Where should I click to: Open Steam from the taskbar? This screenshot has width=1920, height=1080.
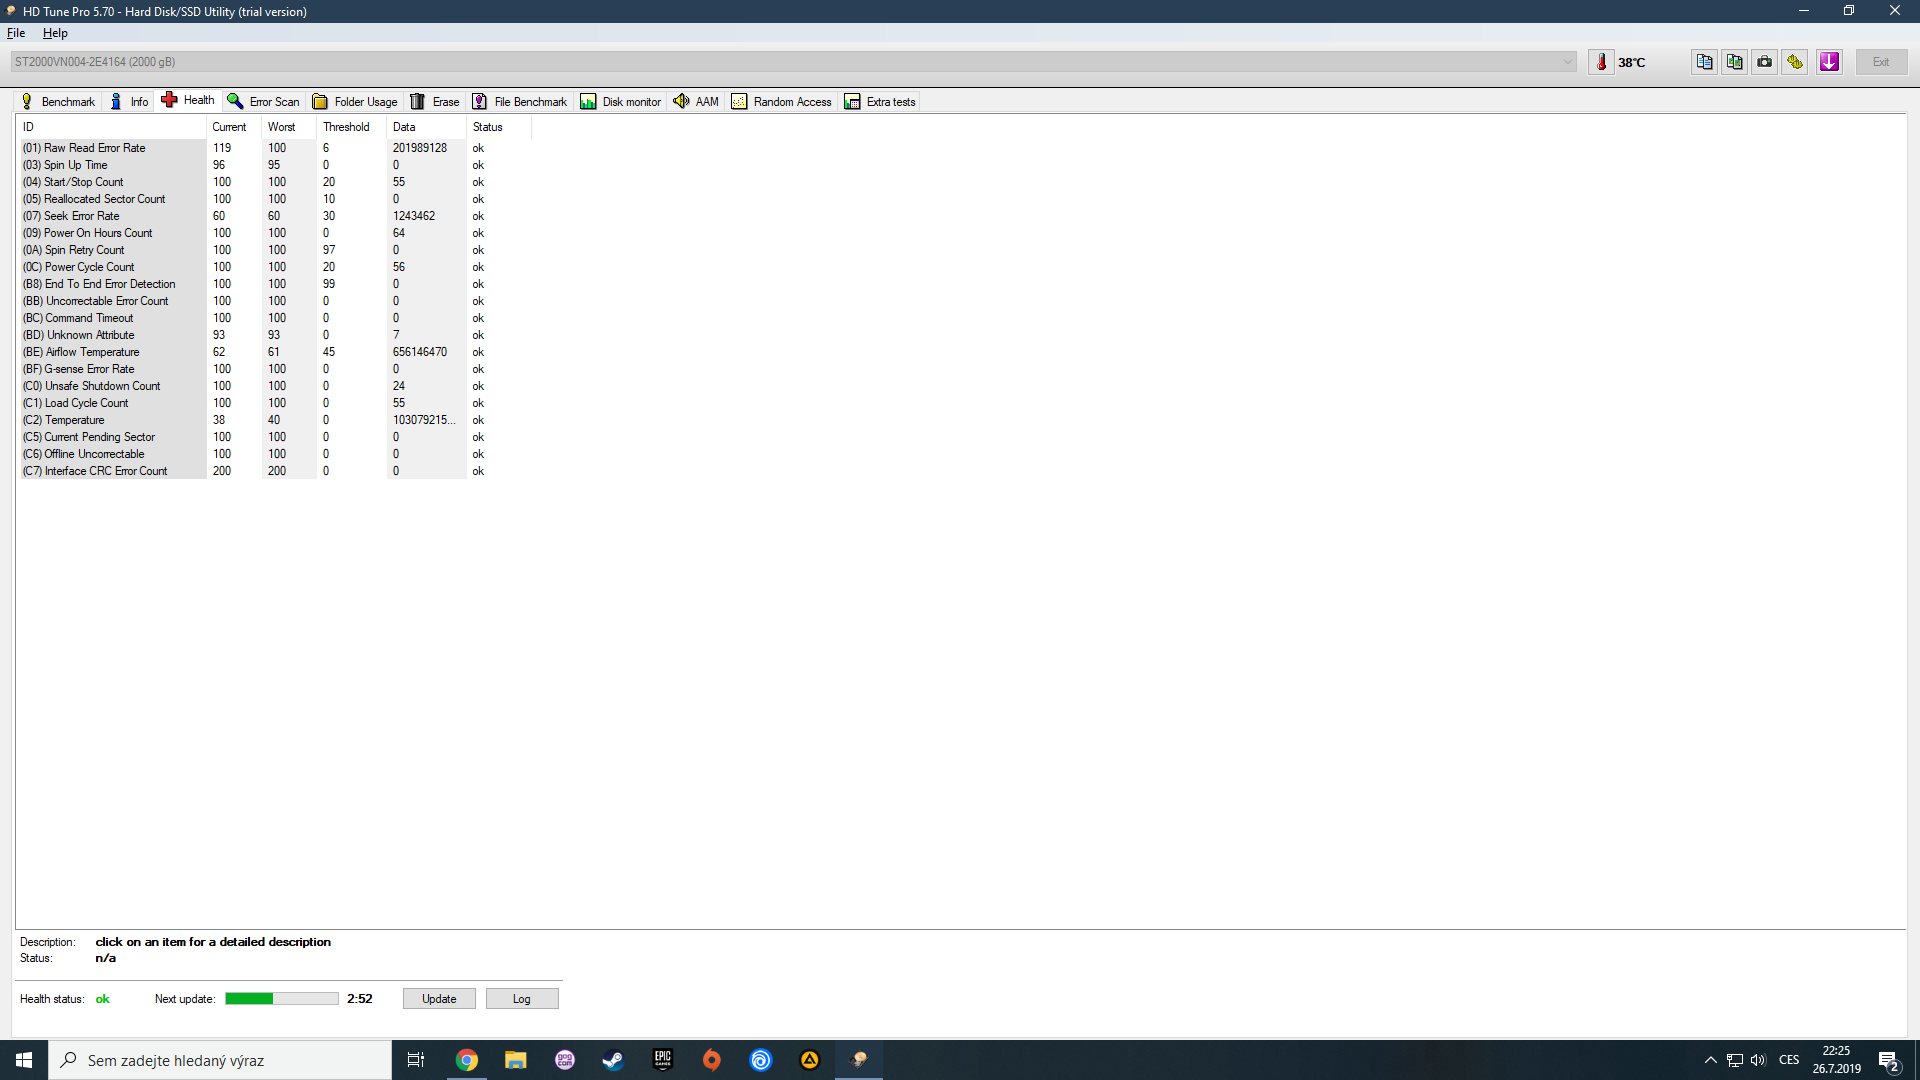pyautogui.click(x=613, y=1060)
